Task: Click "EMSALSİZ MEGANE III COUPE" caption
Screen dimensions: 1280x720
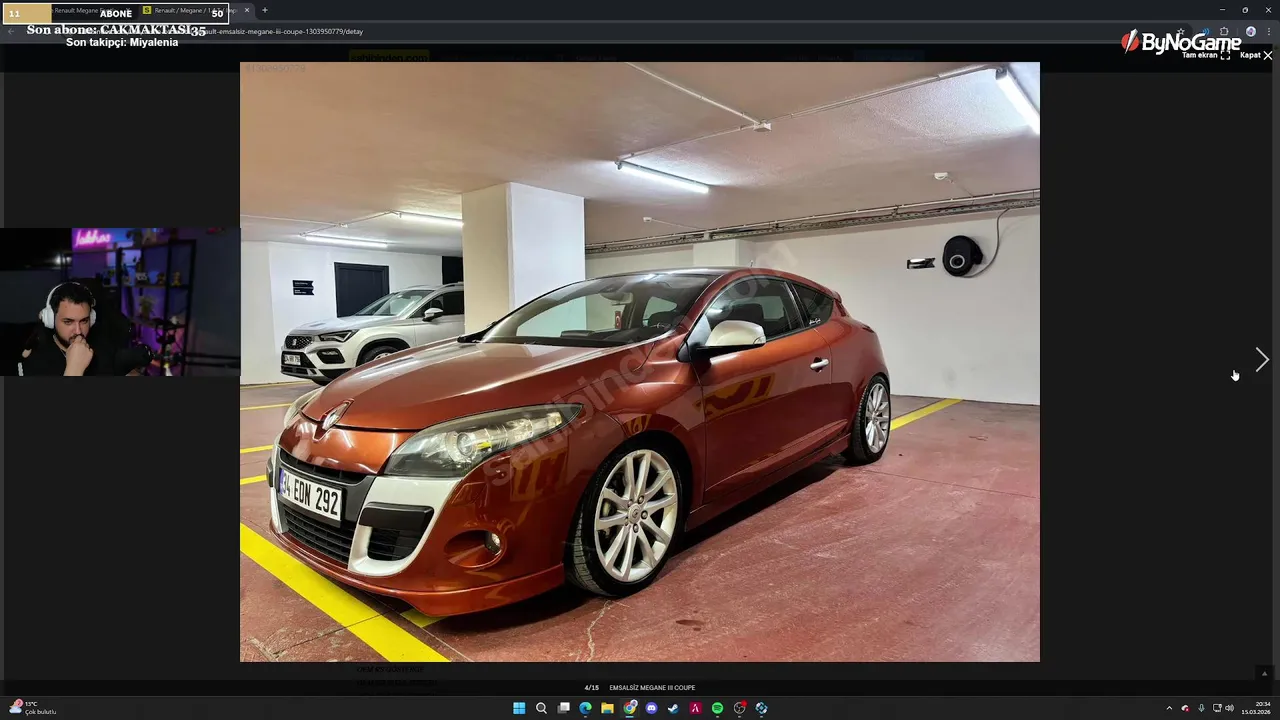Action: click(x=652, y=688)
